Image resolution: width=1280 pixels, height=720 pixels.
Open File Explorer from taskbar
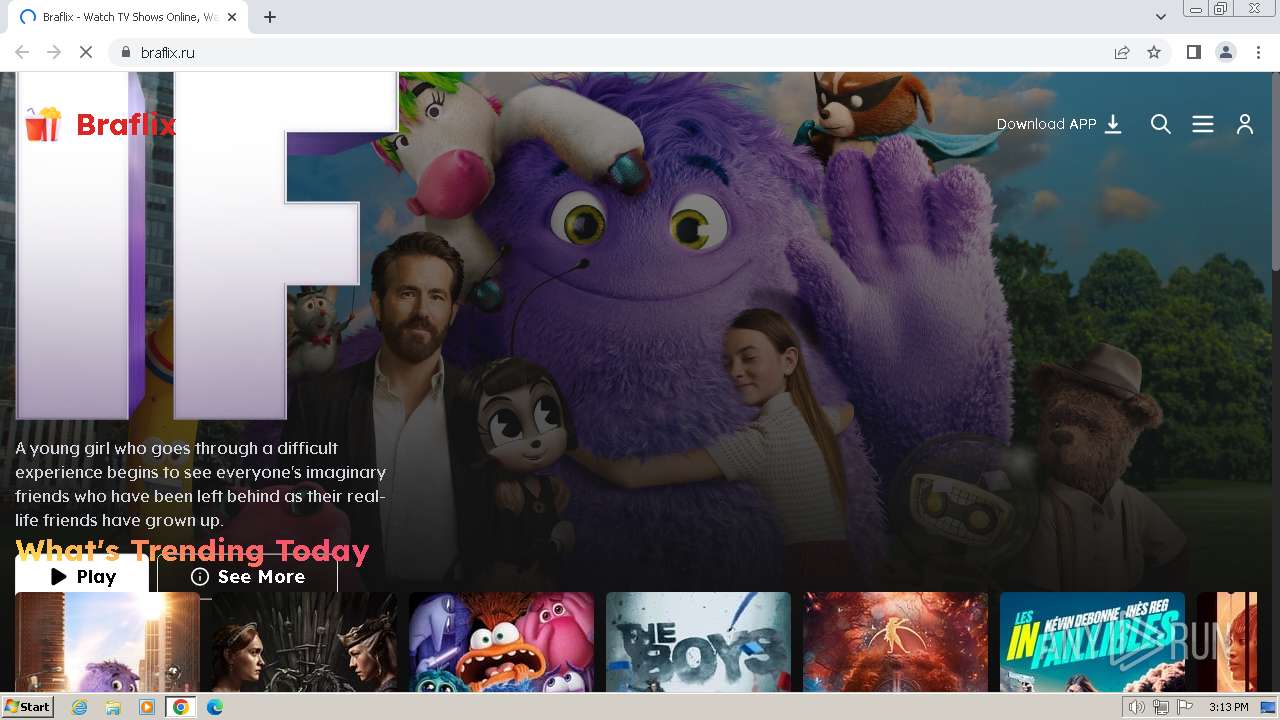[x=113, y=707]
